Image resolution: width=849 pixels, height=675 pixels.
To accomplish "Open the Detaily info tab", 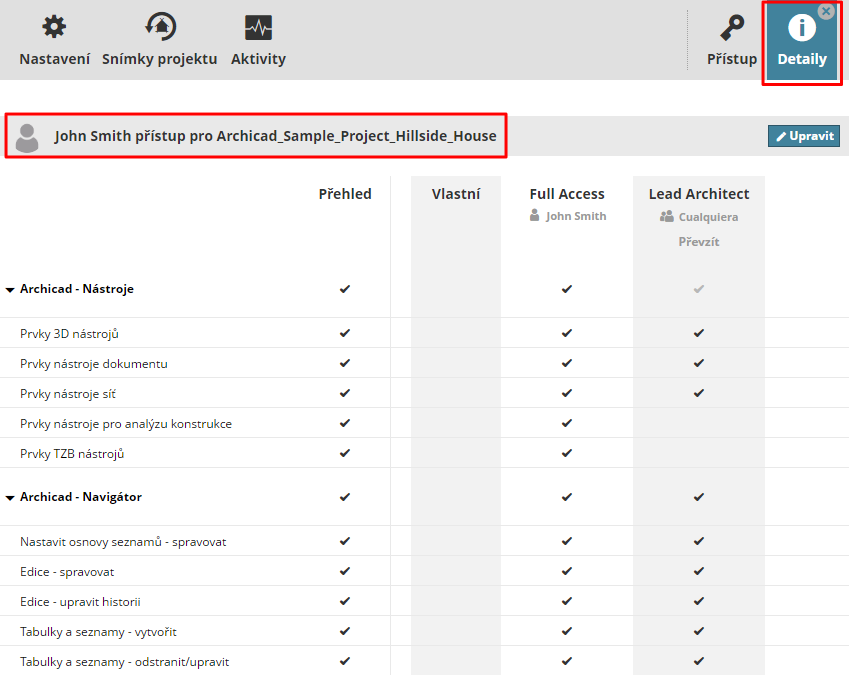I will coord(802,40).
